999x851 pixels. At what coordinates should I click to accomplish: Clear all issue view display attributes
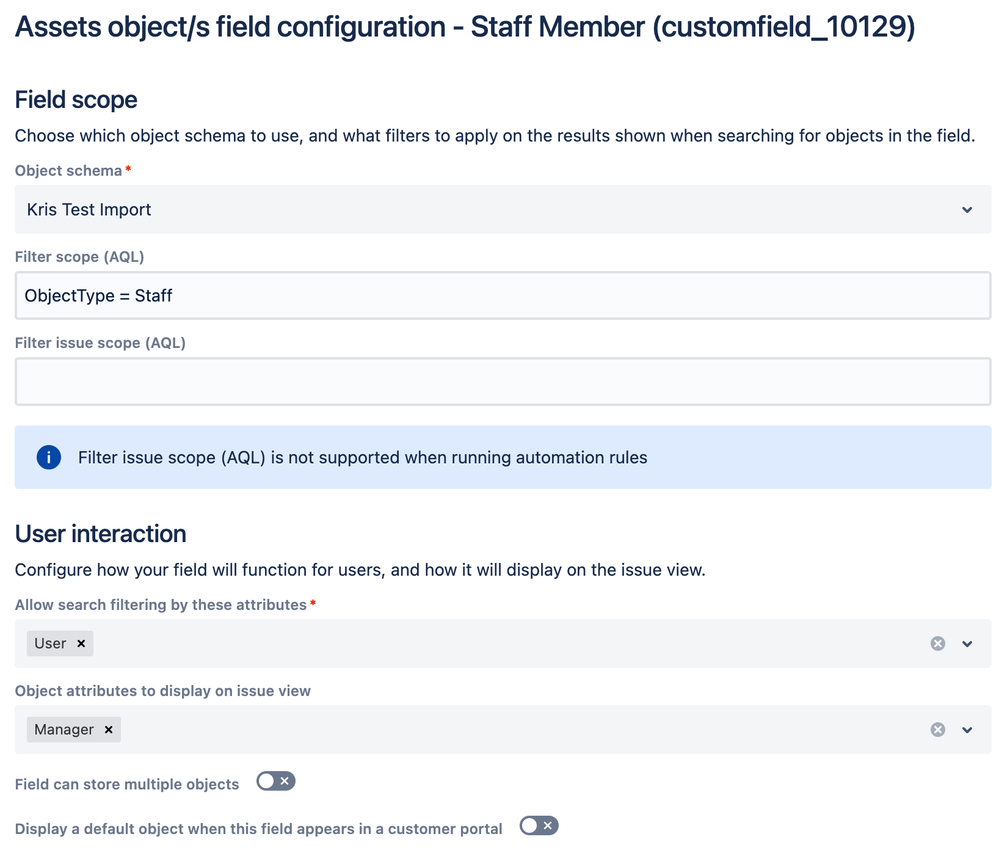click(938, 730)
